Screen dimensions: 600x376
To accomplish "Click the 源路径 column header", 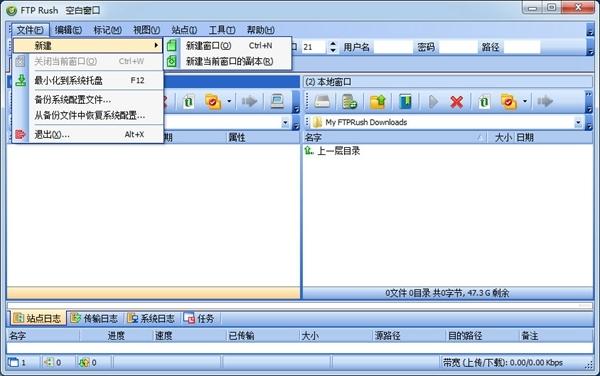I will 409,336.
